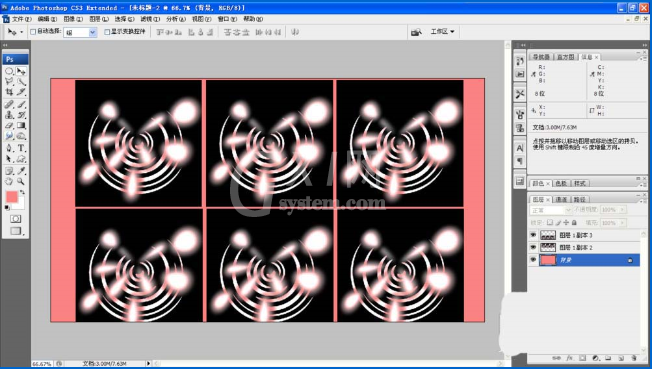Open the 编辑 Edit menu
Screen dimensions: 652x369
click(47, 19)
